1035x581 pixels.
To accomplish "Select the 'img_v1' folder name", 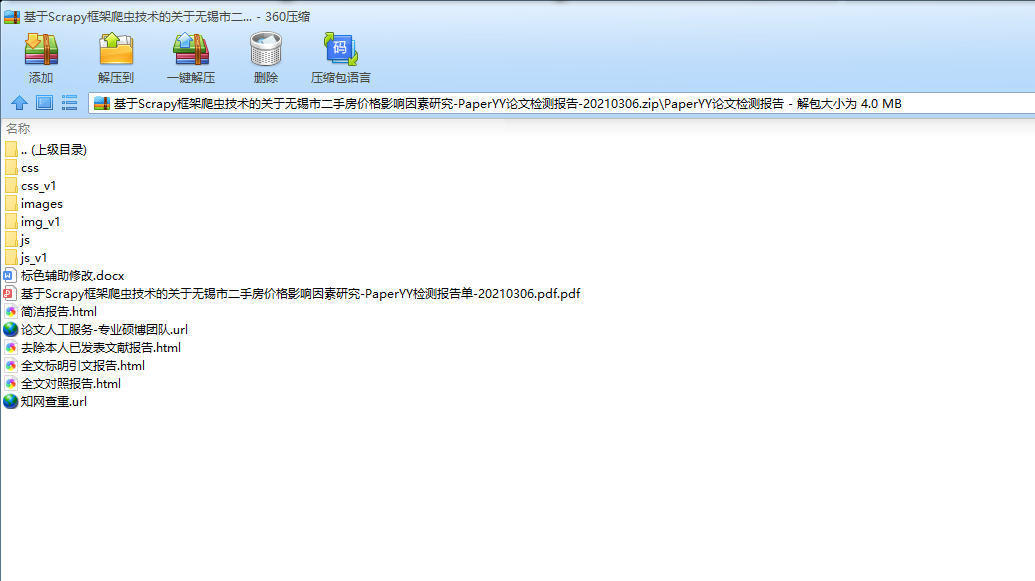I will 40,221.
